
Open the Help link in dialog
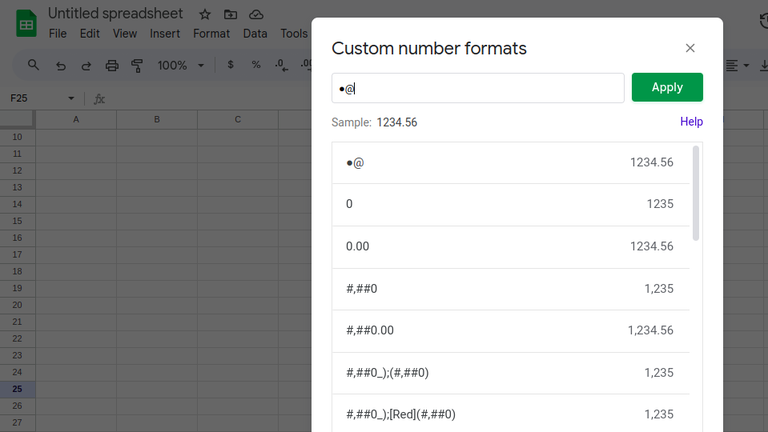[x=691, y=122]
